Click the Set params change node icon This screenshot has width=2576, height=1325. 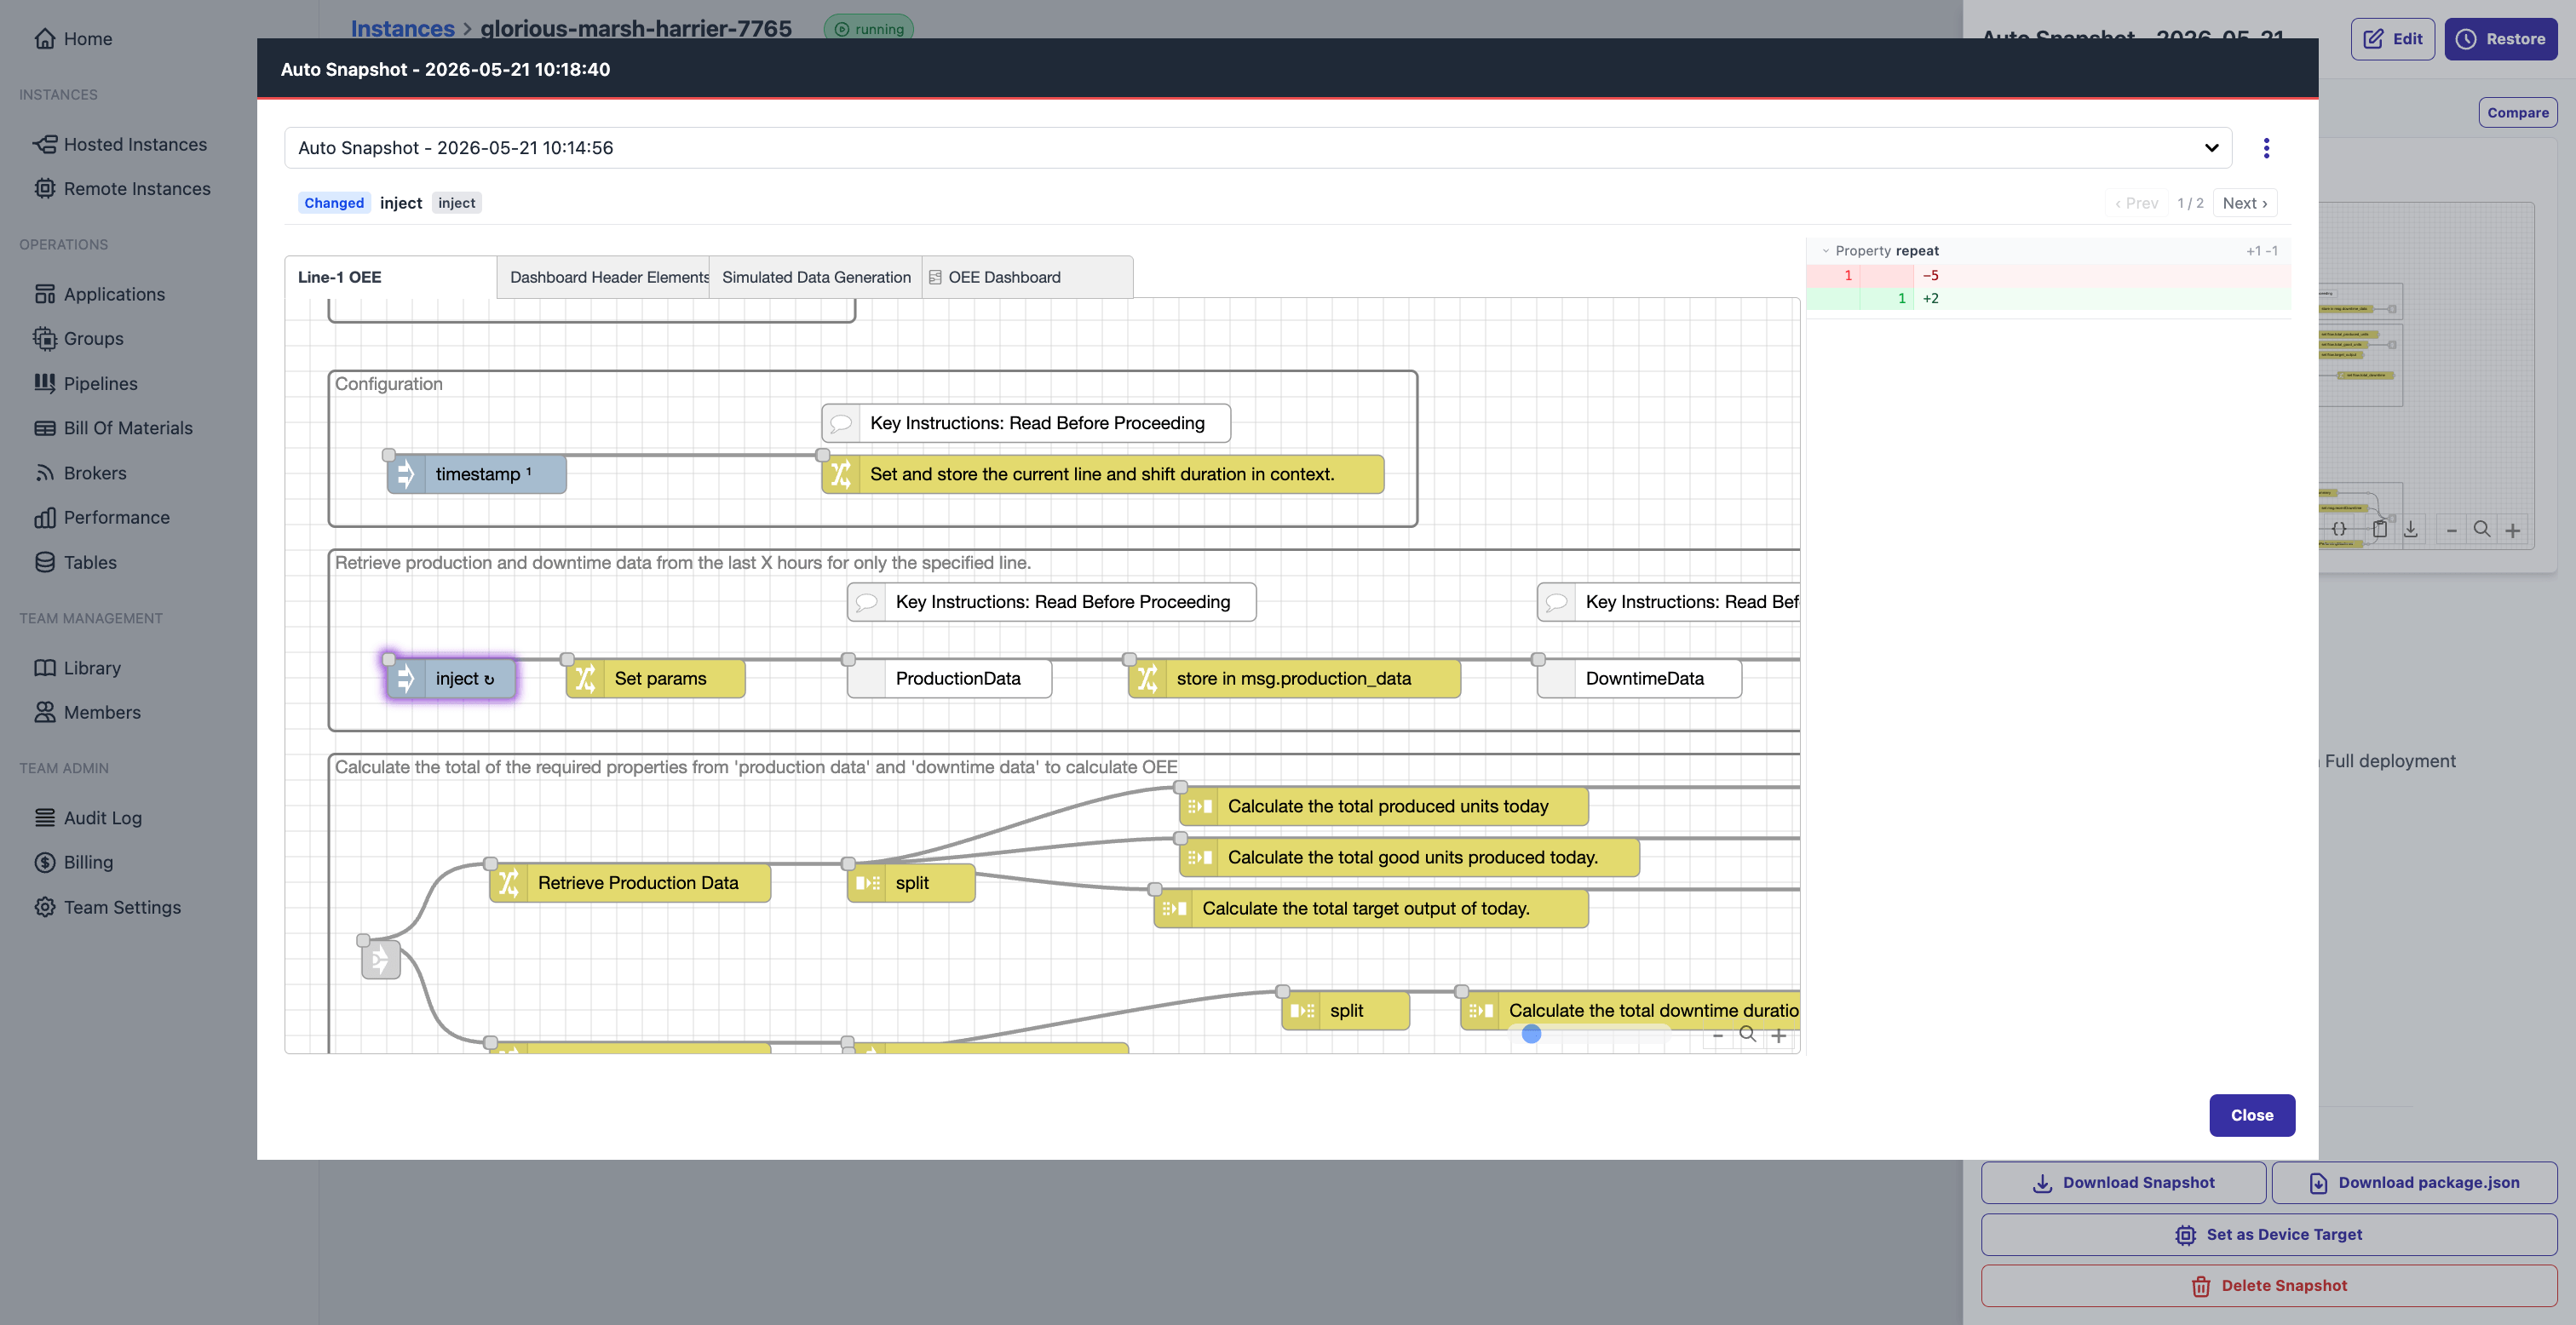point(586,678)
